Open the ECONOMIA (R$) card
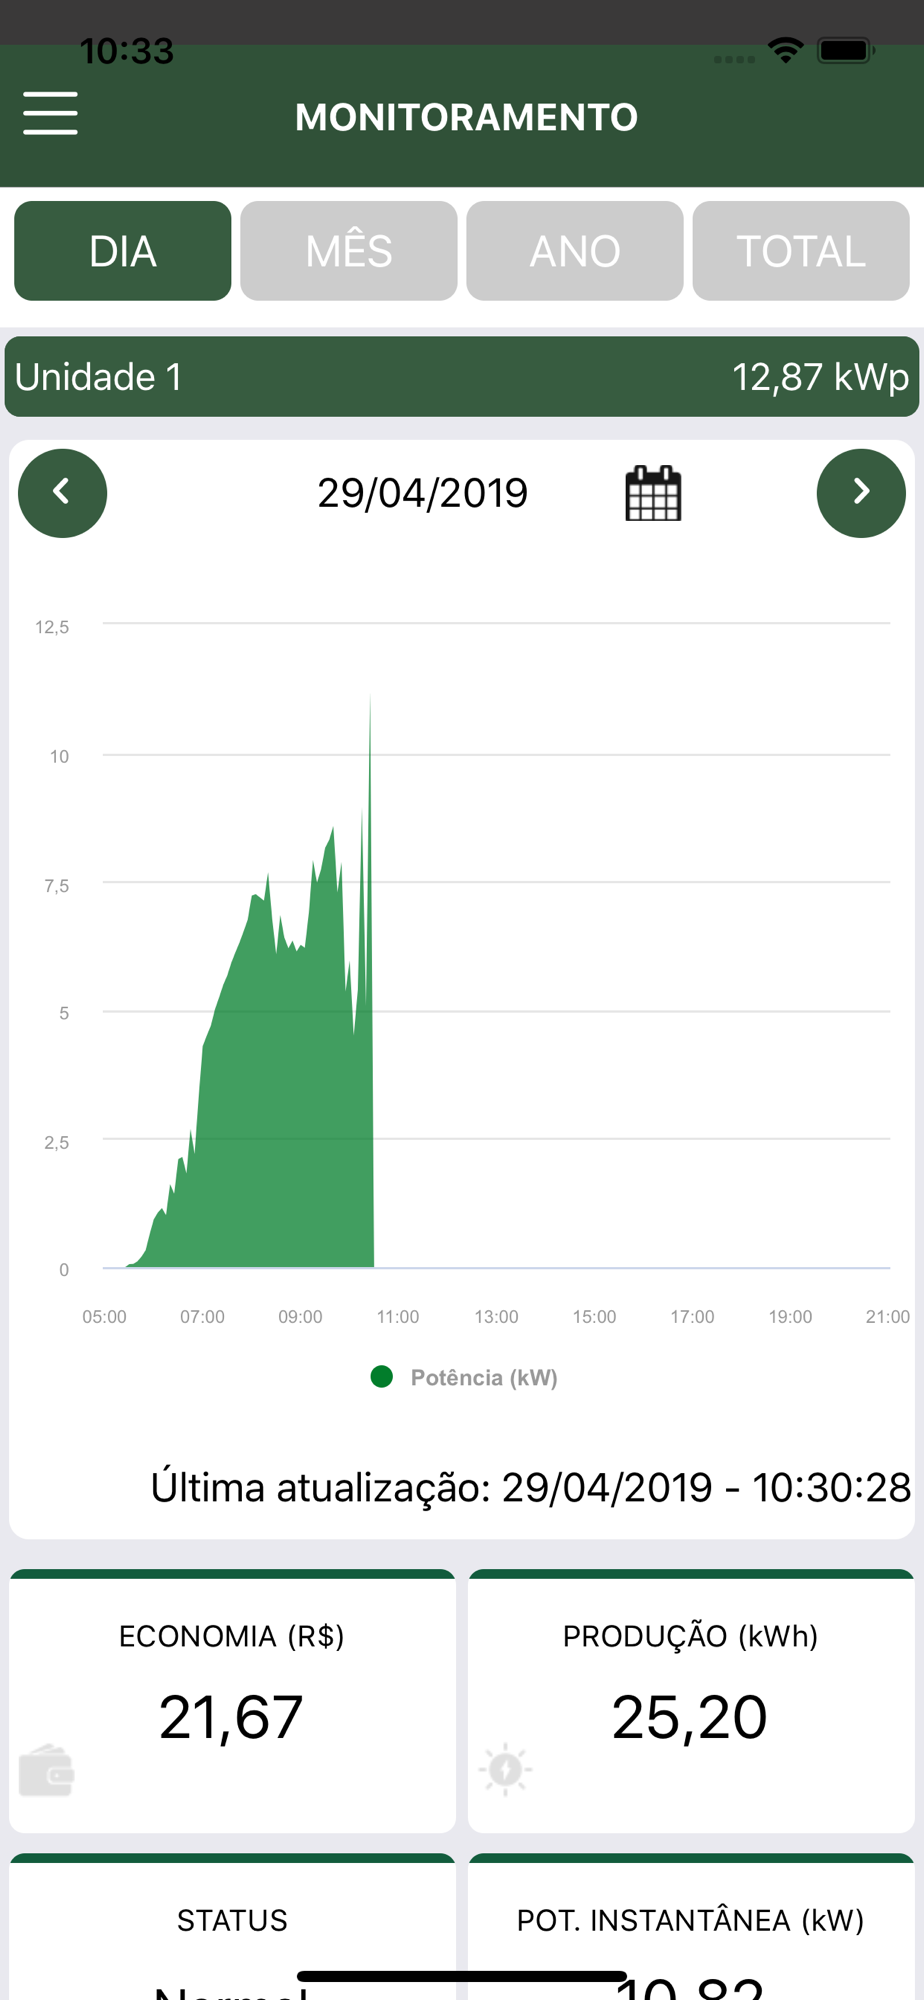The width and height of the screenshot is (924, 2000). pyautogui.click(x=232, y=1701)
